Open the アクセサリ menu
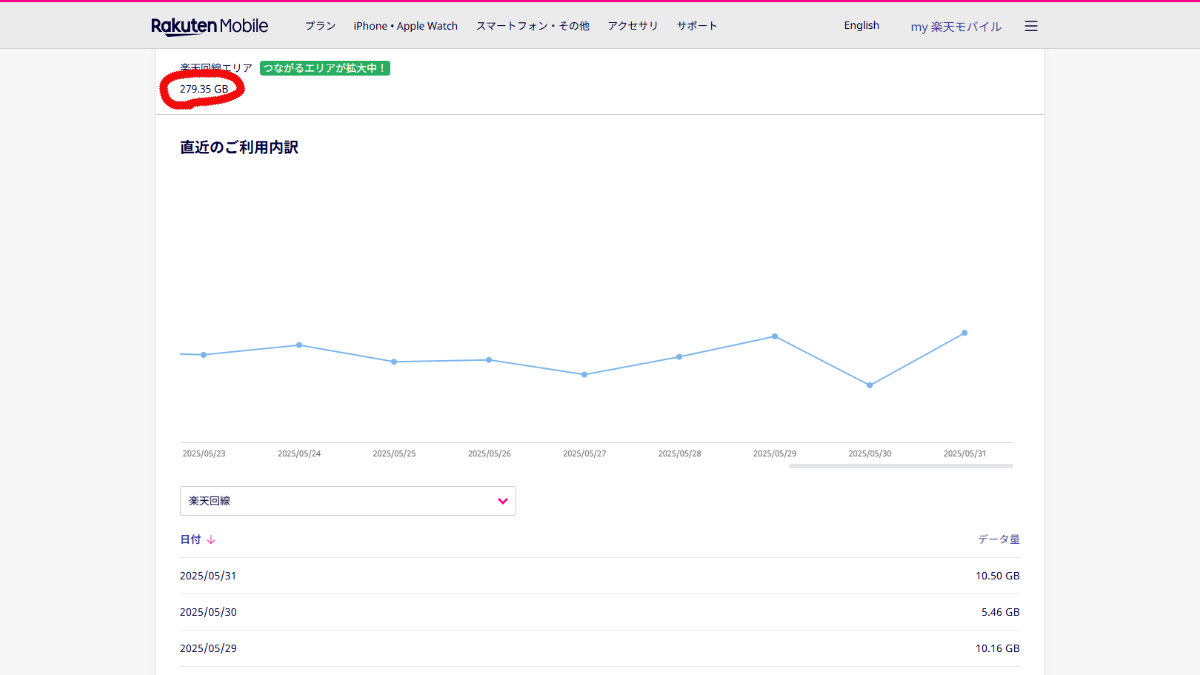Image resolution: width=1200 pixels, height=675 pixels. 633,26
